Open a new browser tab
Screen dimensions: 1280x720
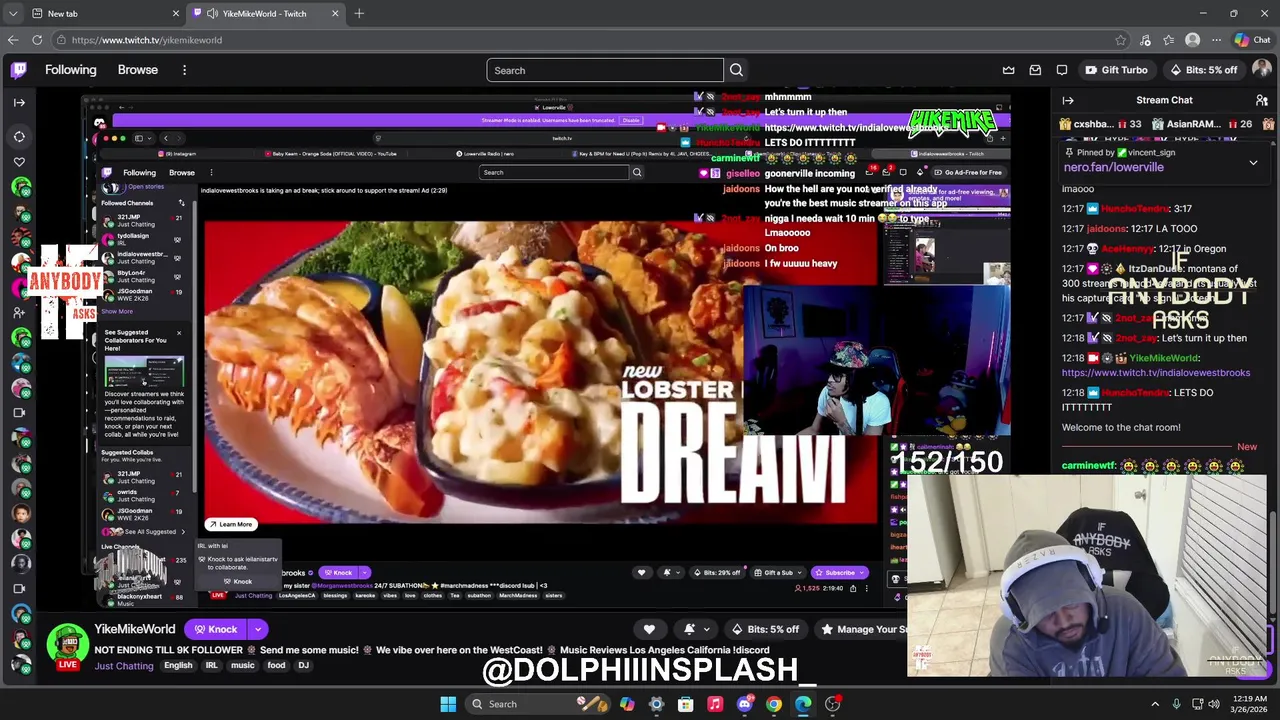click(x=359, y=13)
